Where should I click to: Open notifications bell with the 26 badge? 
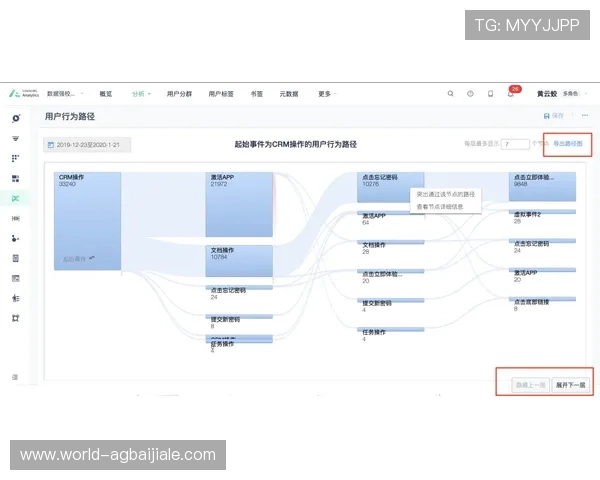coord(512,92)
